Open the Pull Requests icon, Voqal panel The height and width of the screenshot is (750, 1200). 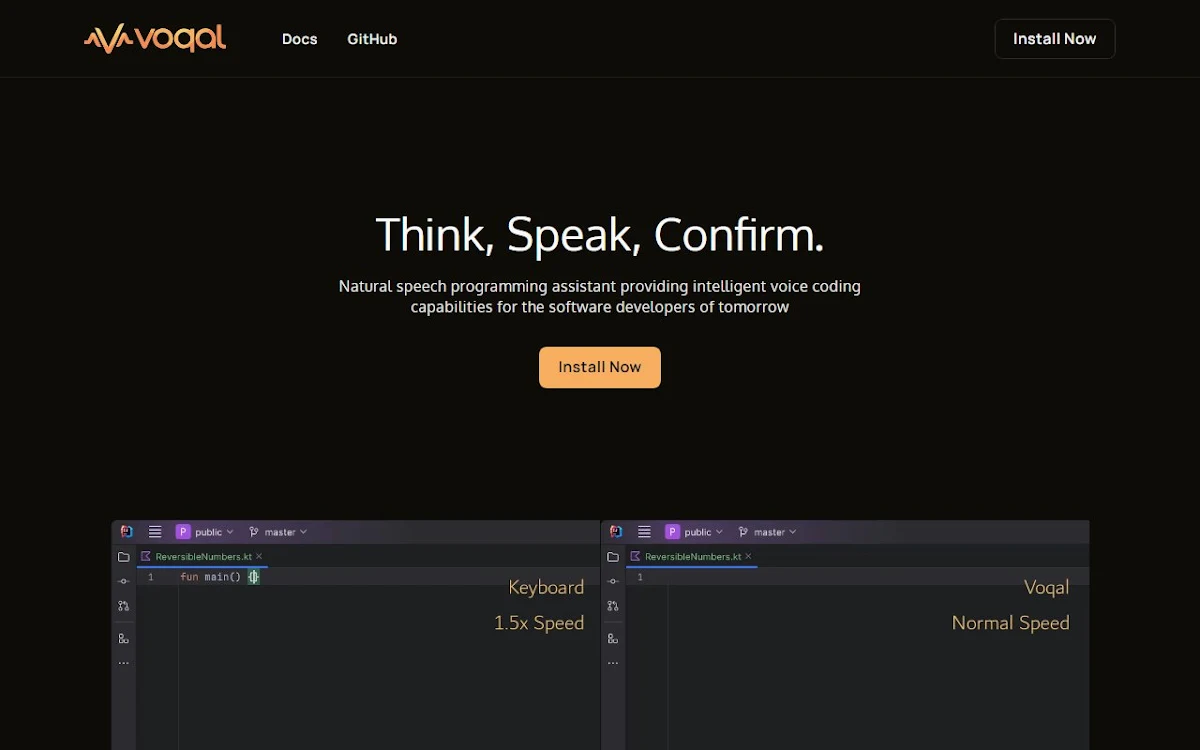pos(613,606)
